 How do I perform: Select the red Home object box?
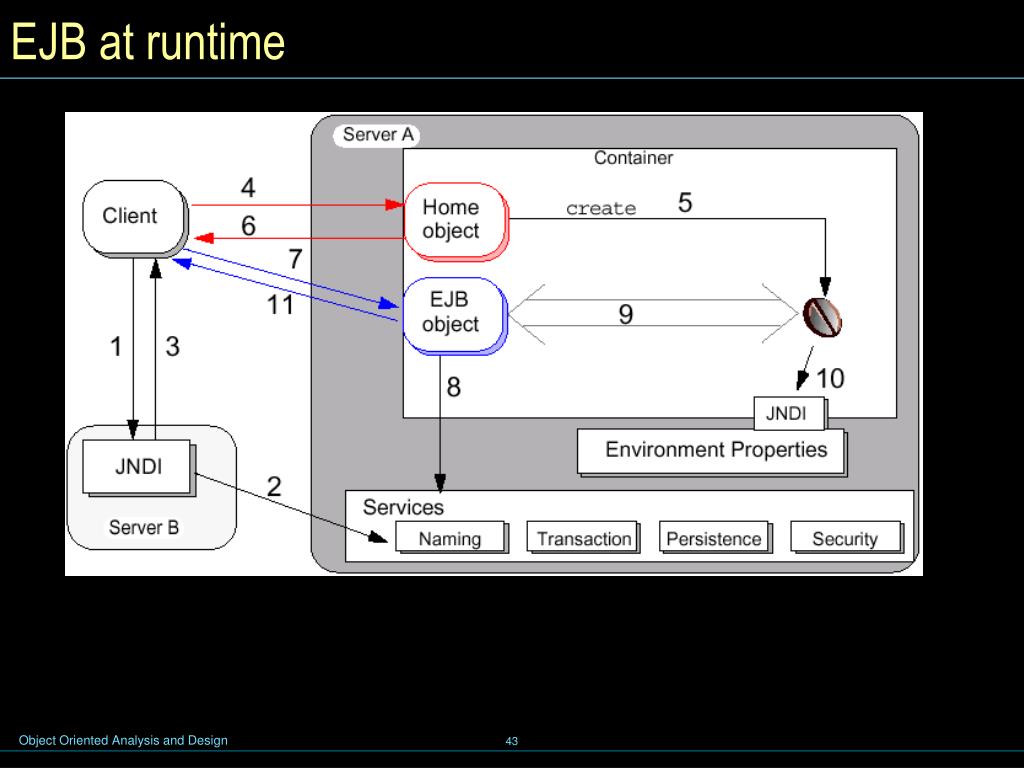tap(456, 221)
